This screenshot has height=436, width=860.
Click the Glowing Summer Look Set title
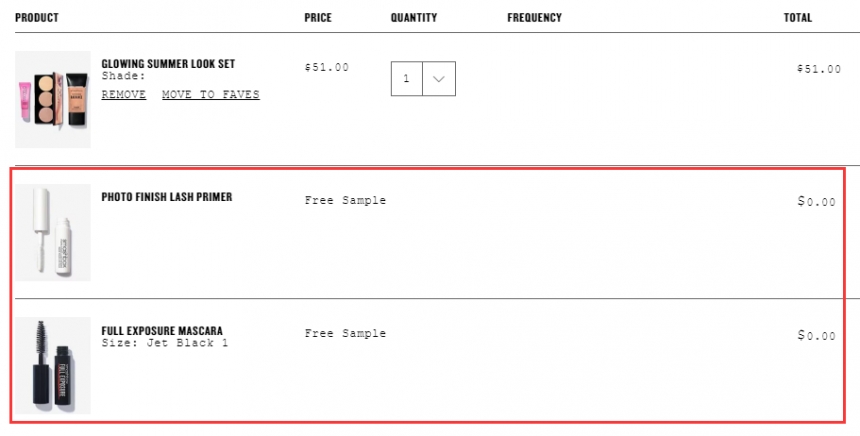(168, 64)
